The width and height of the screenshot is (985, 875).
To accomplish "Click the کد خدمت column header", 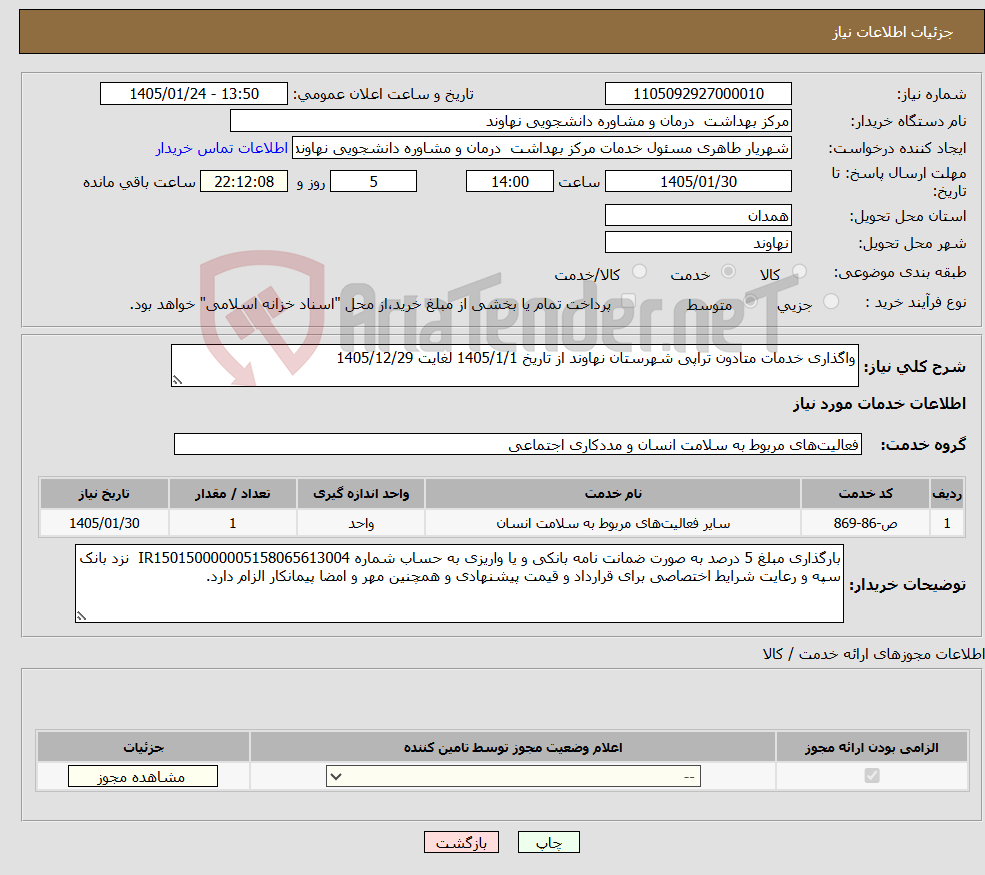I will coord(865,494).
